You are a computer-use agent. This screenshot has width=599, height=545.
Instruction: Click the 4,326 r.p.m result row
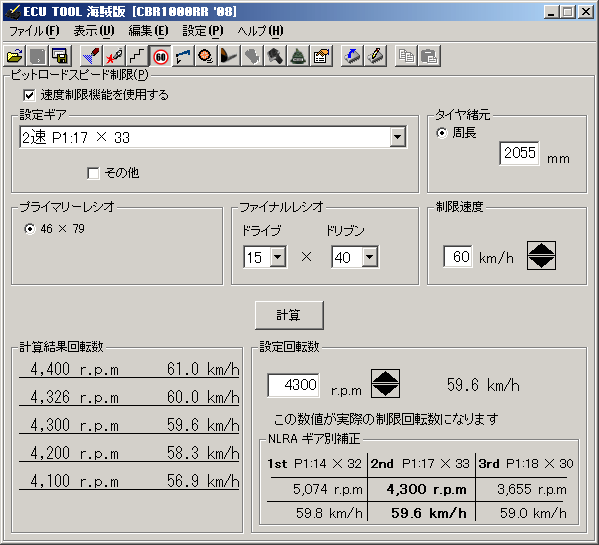click(129, 397)
